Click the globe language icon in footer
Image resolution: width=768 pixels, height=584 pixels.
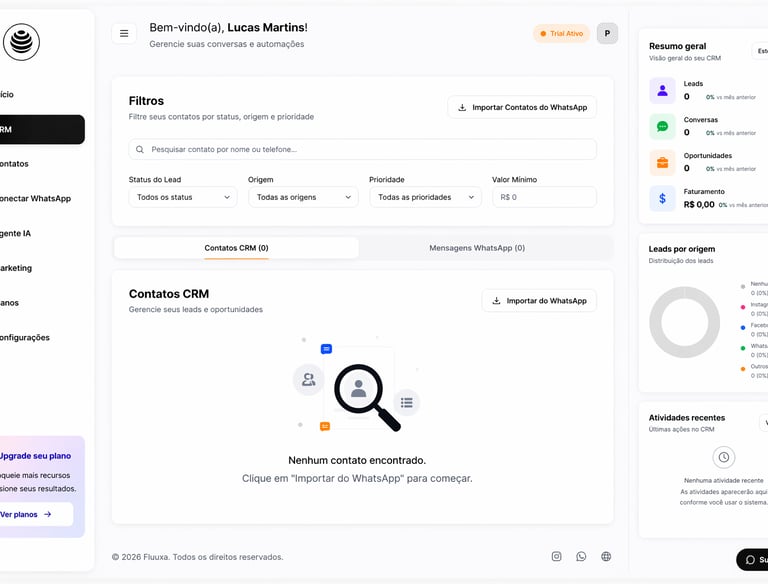pyautogui.click(x=606, y=557)
